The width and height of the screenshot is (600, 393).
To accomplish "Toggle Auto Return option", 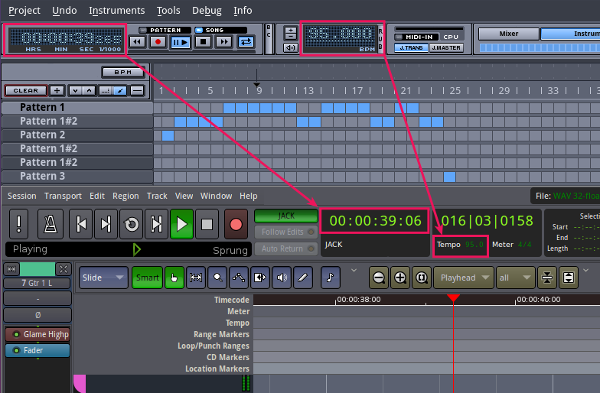I will [x=286, y=249].
